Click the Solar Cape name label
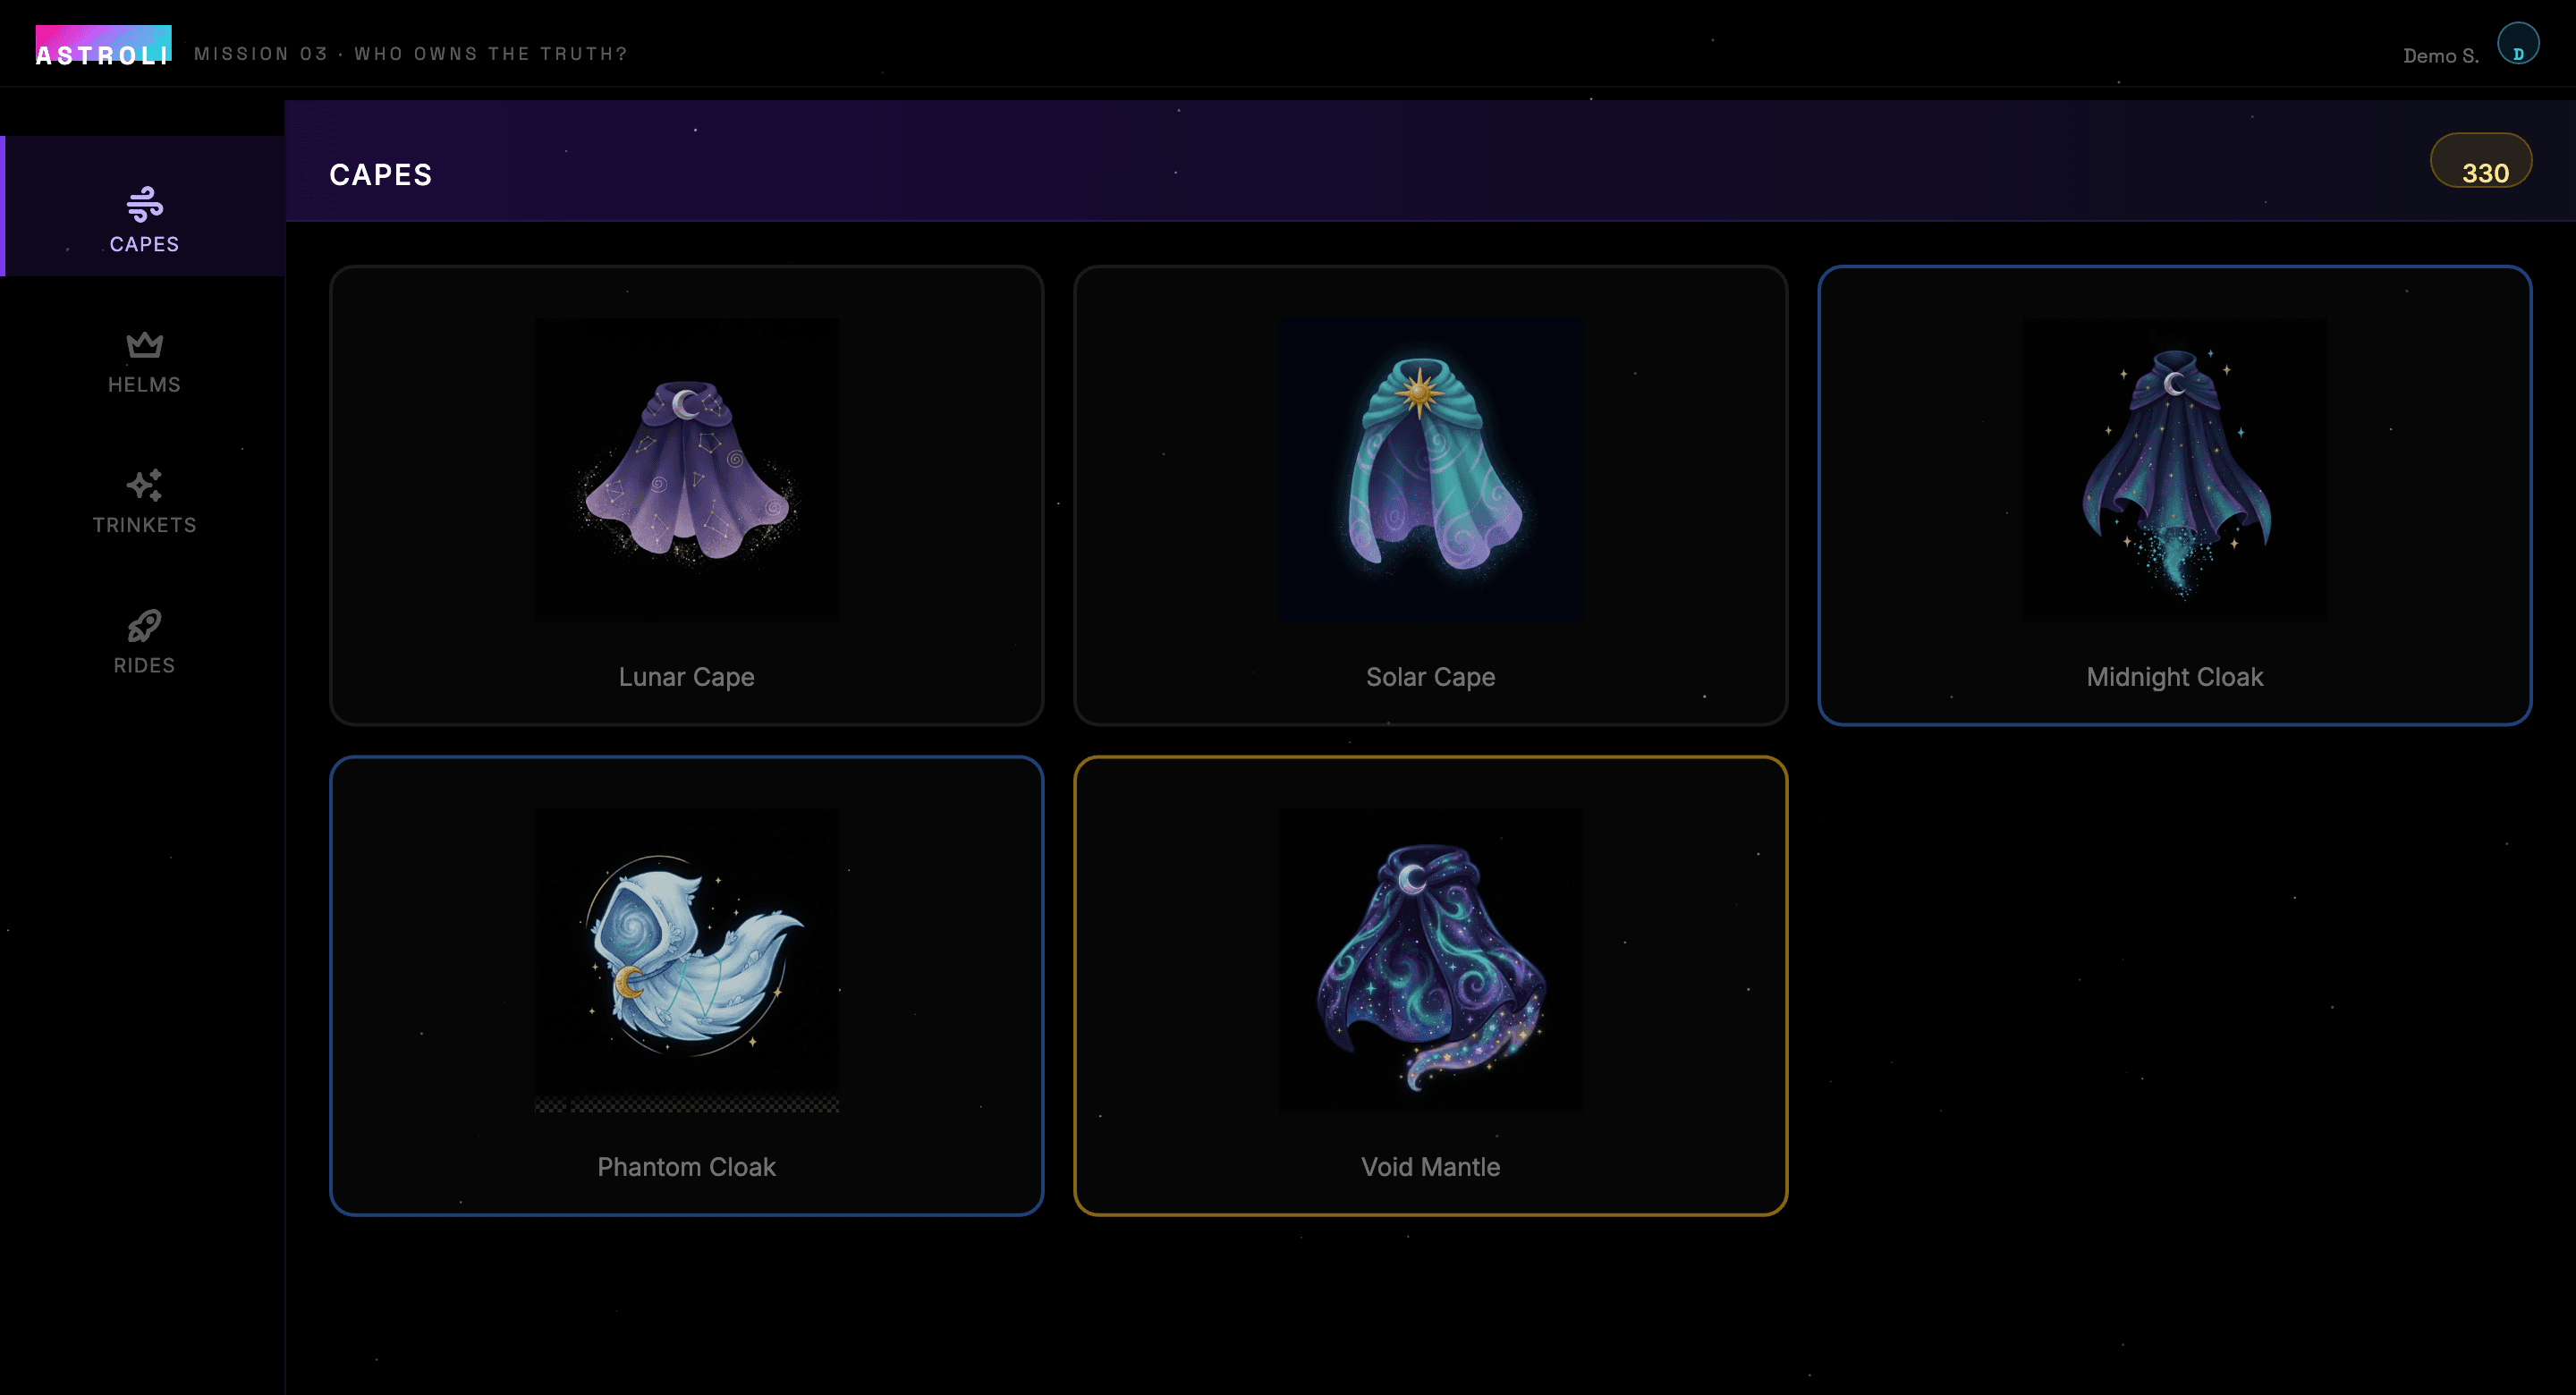The height and width of the screenshot is (1395, 2576). click(x=1430, y=677)
